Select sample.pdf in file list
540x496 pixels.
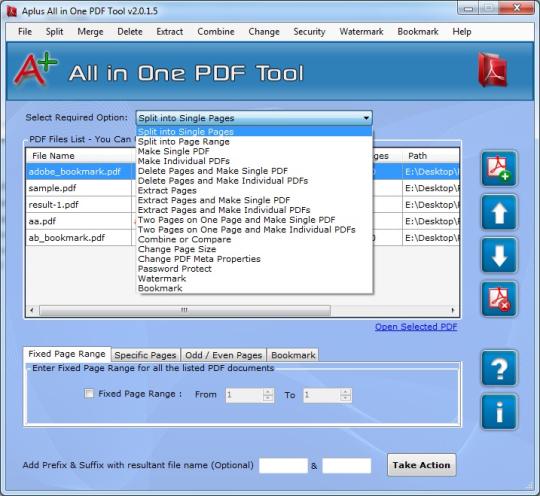click(52, 188)
